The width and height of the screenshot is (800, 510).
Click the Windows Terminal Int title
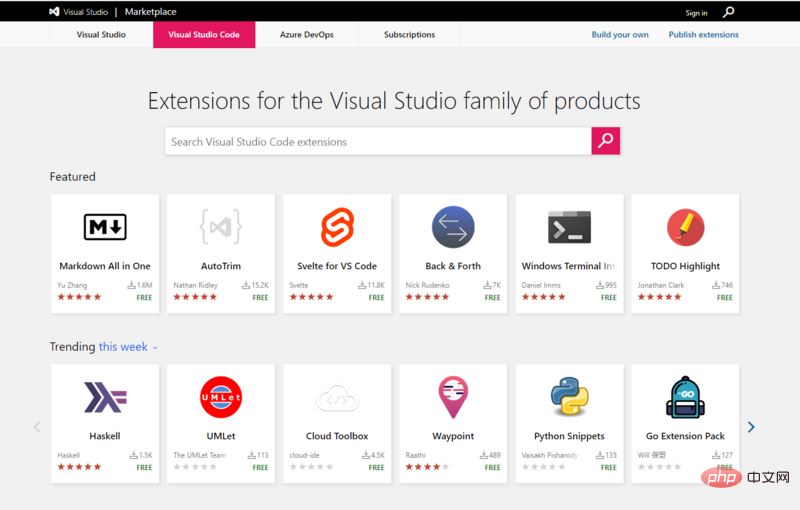click(x=569, y=266)
